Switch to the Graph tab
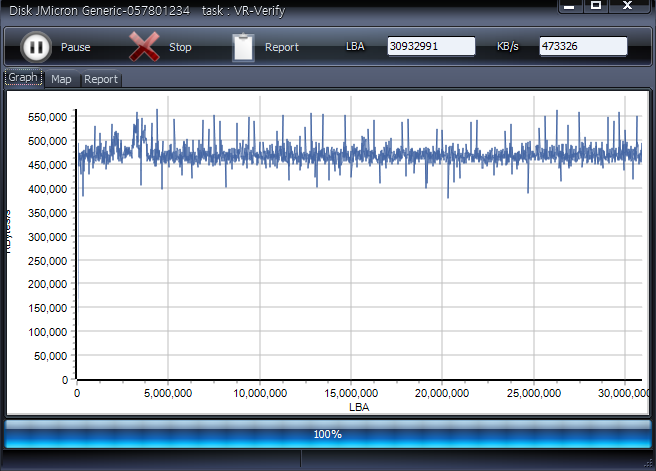This screenshot has height=471, width=656. [23, 78]
